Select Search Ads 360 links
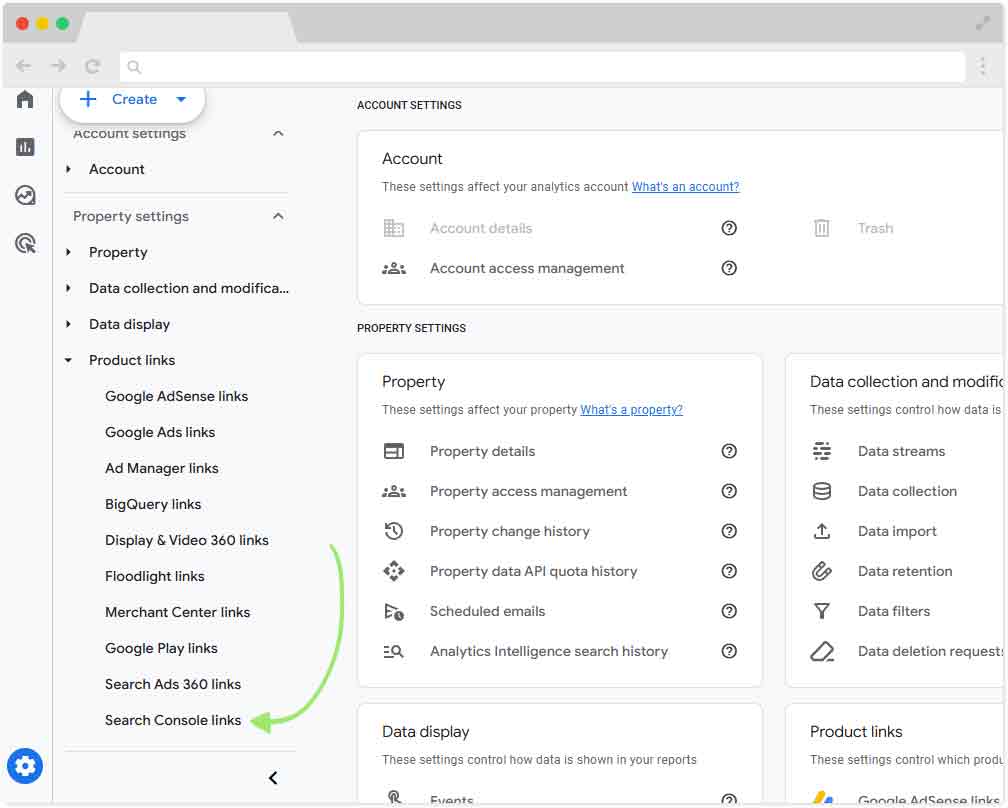 pyautogui.click(x=173, y=684)
